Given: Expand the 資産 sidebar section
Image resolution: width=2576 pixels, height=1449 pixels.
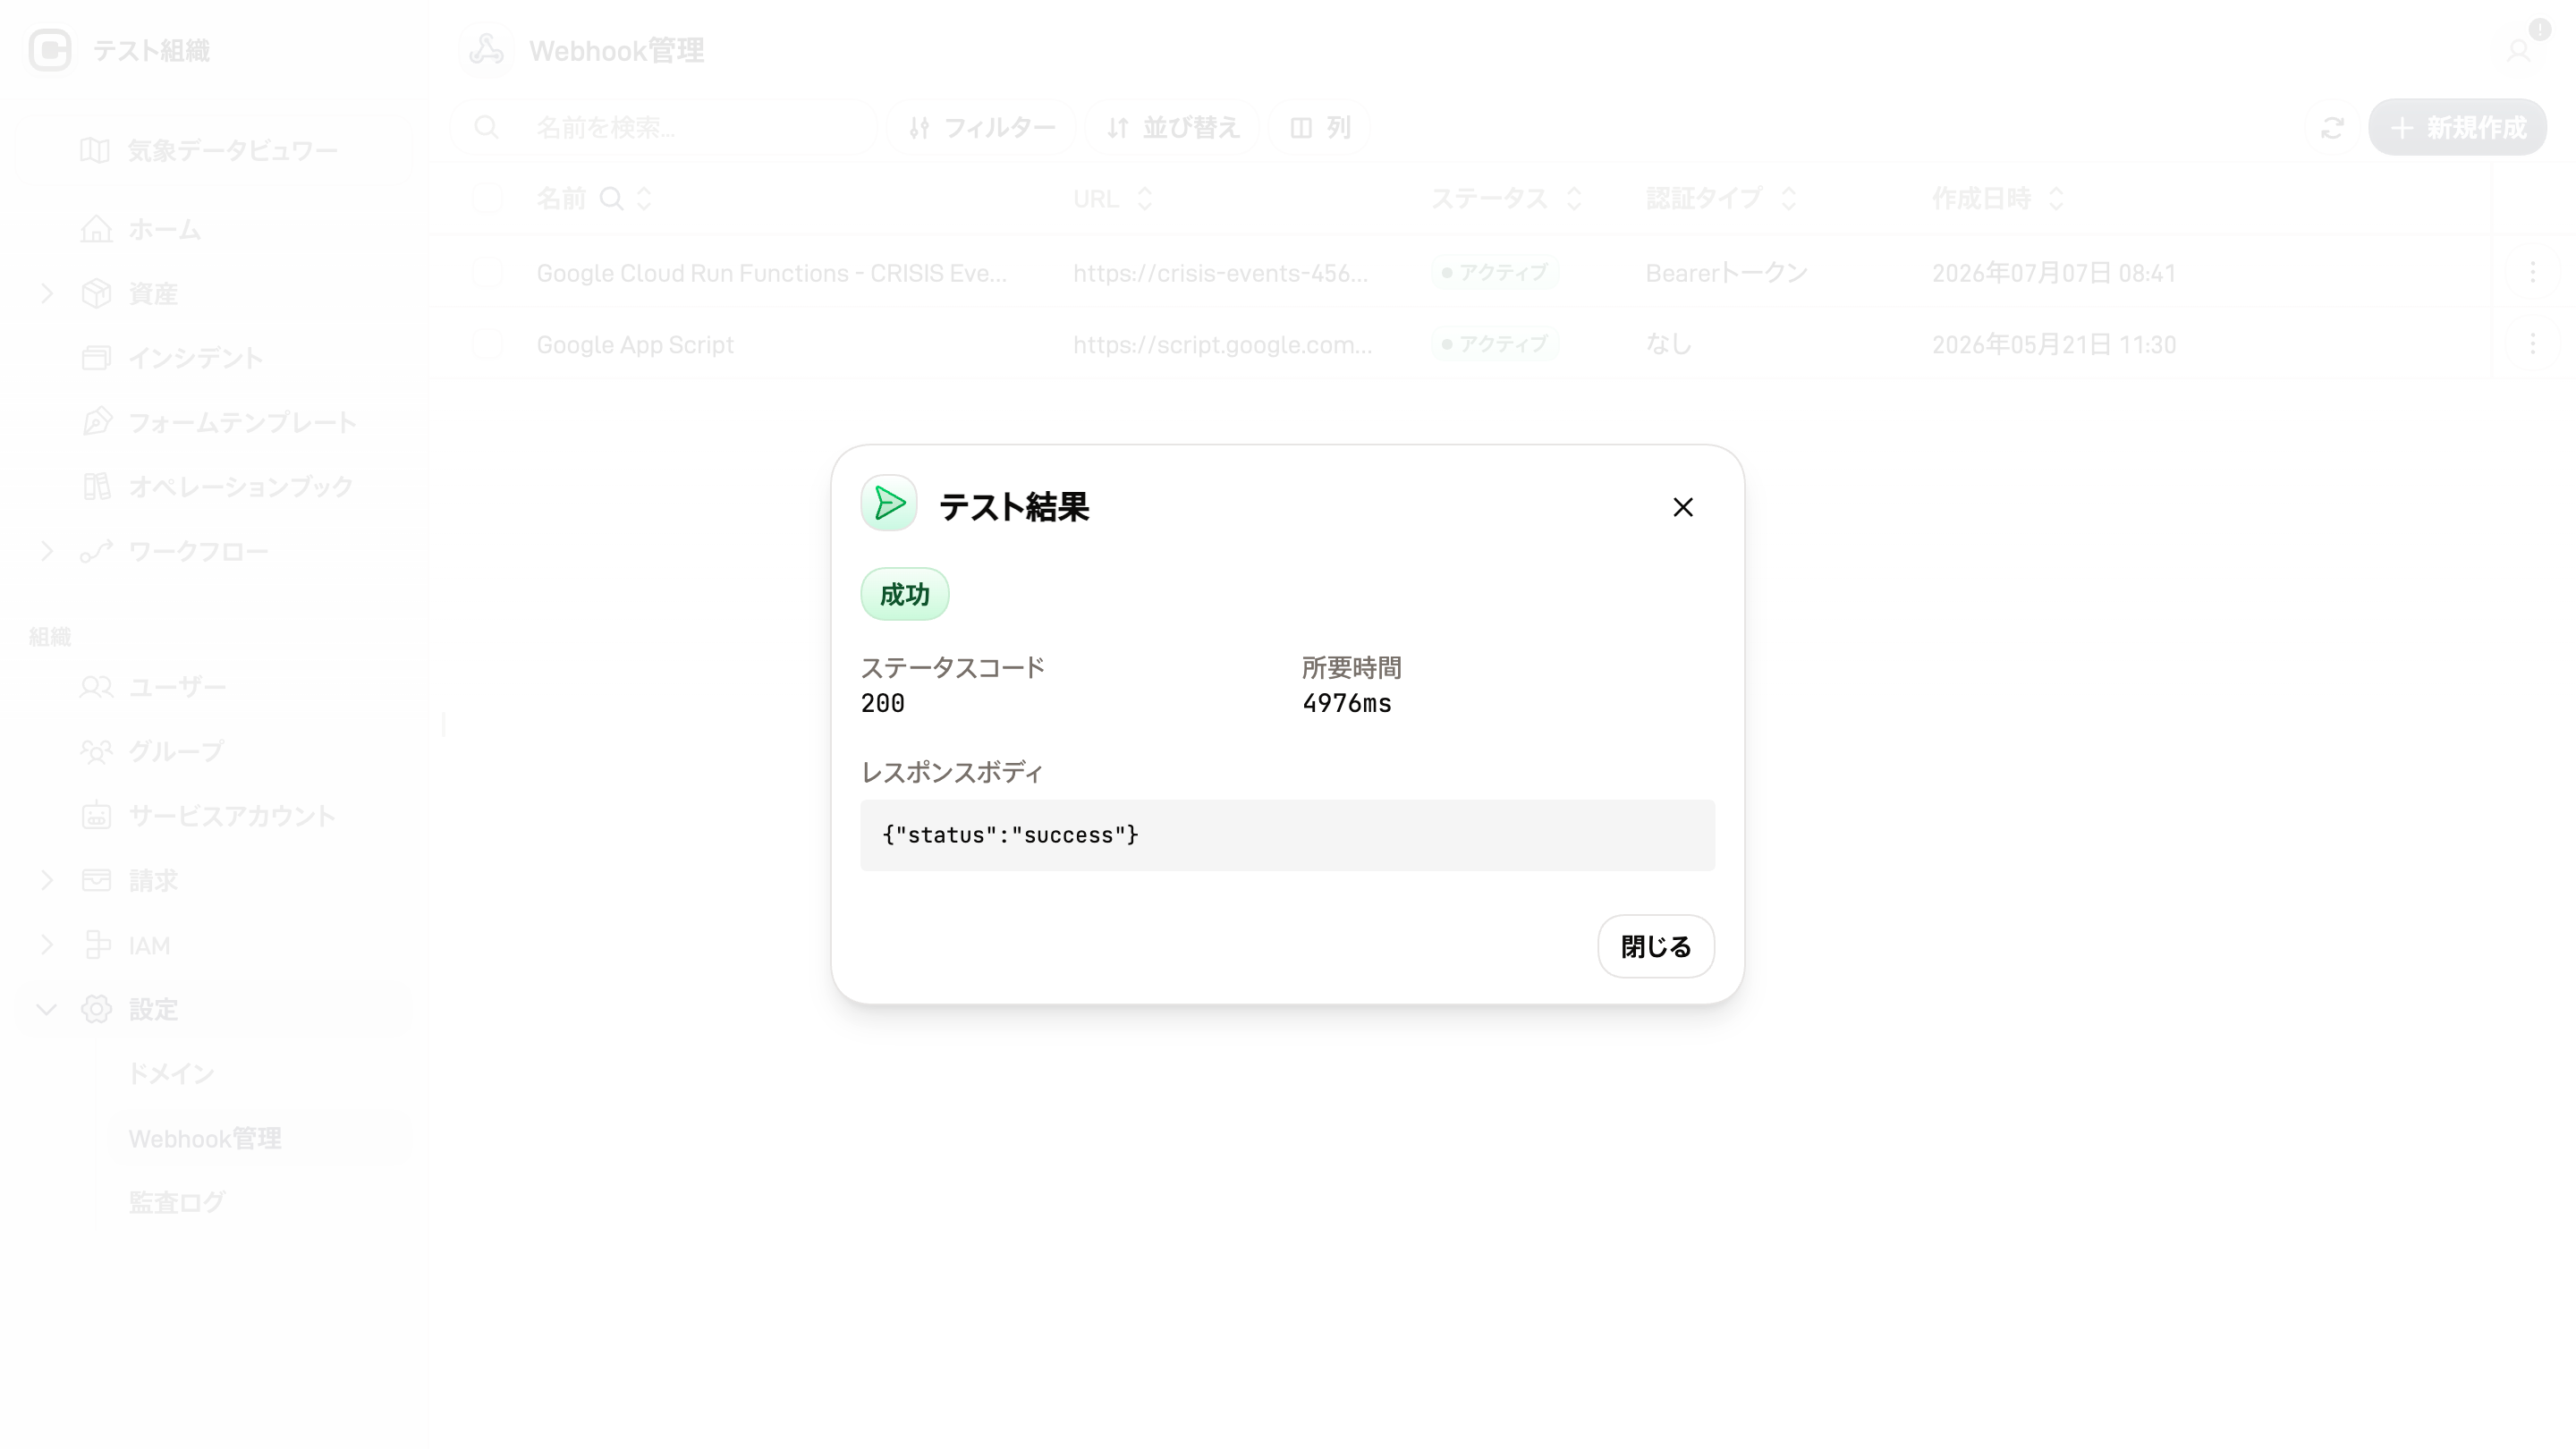Looking at the screenshot, I should tap(47, 294).
